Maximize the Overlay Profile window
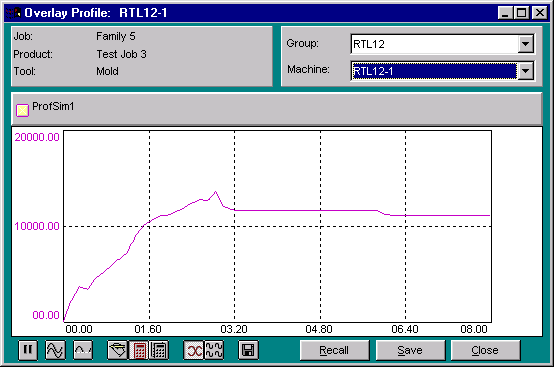This screenshot has width=554, height=367. click(x=521, y=13)
